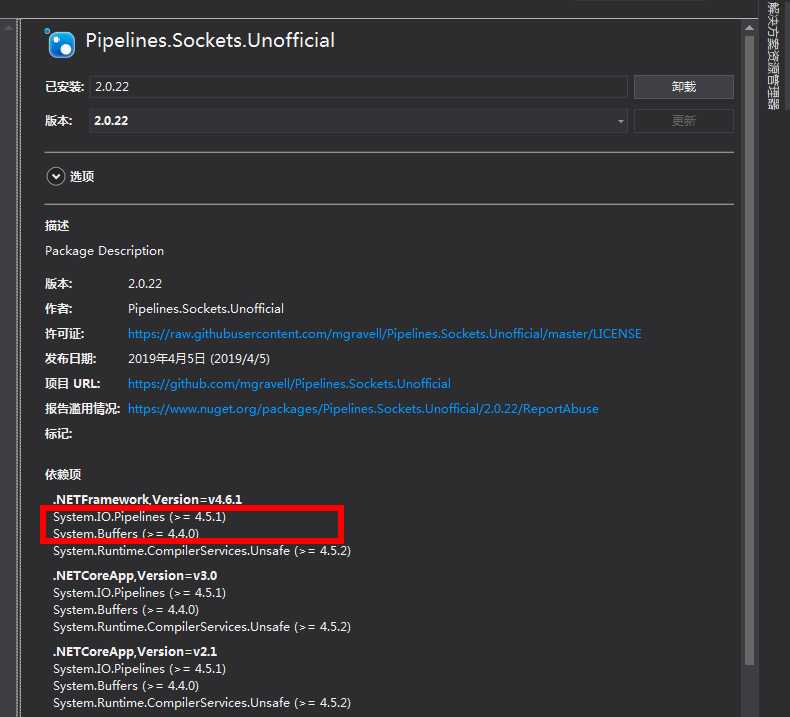
Task: Click System.Buffers under .NETFramework v4.6.1
Action: [126, 534]
